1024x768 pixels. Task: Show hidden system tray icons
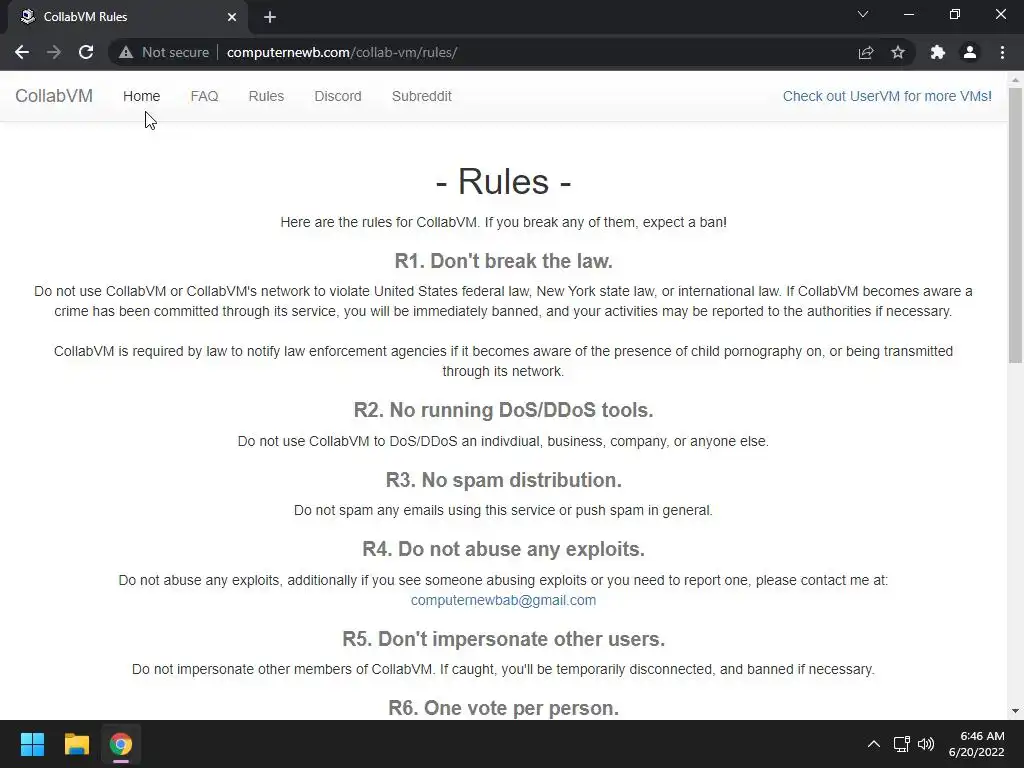click(x=874, y=744)
